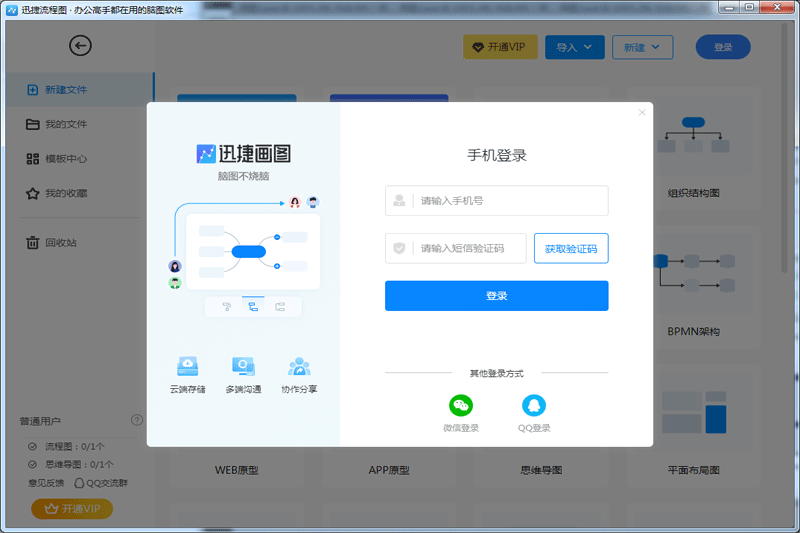Image resolution: width=800 pixels, height=533 pixels.
Task: Select 模板中心 in the sidebar
Action: [66, 158]
